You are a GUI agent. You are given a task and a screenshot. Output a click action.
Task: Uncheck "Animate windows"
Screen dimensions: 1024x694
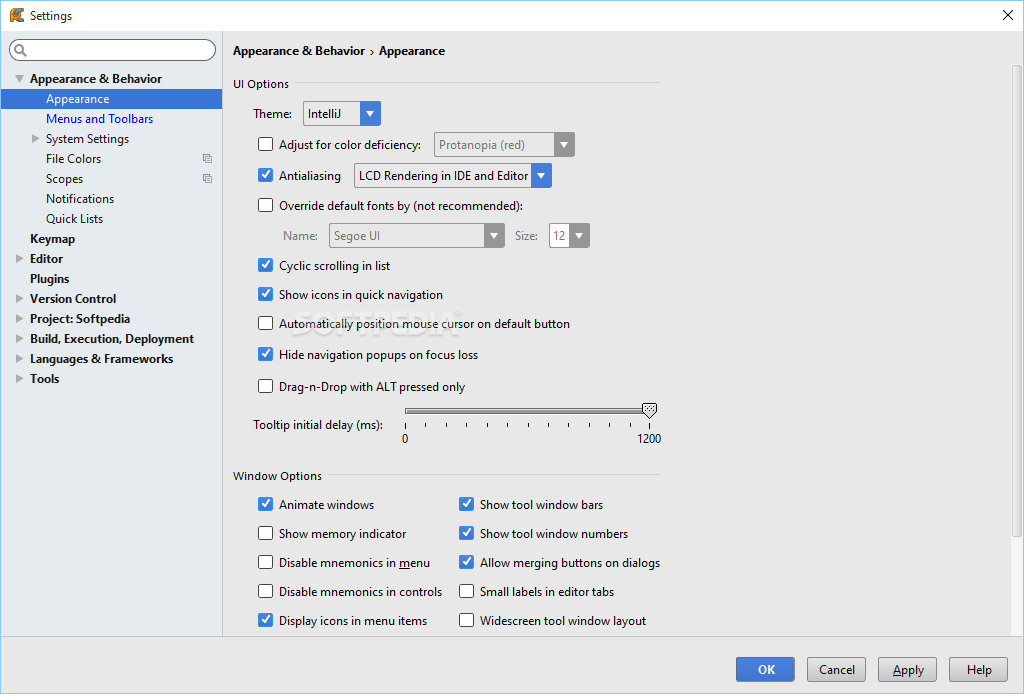coord(266,504)
